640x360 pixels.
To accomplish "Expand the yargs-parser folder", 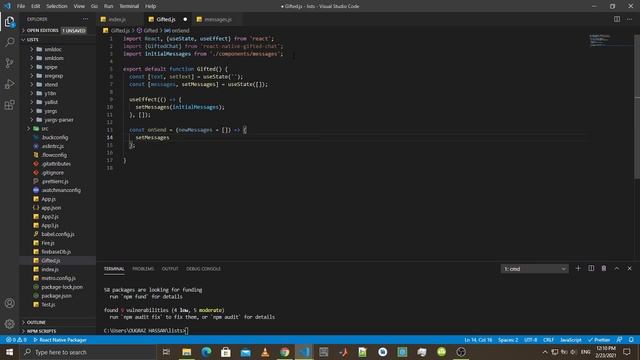I will click(59, 120).
